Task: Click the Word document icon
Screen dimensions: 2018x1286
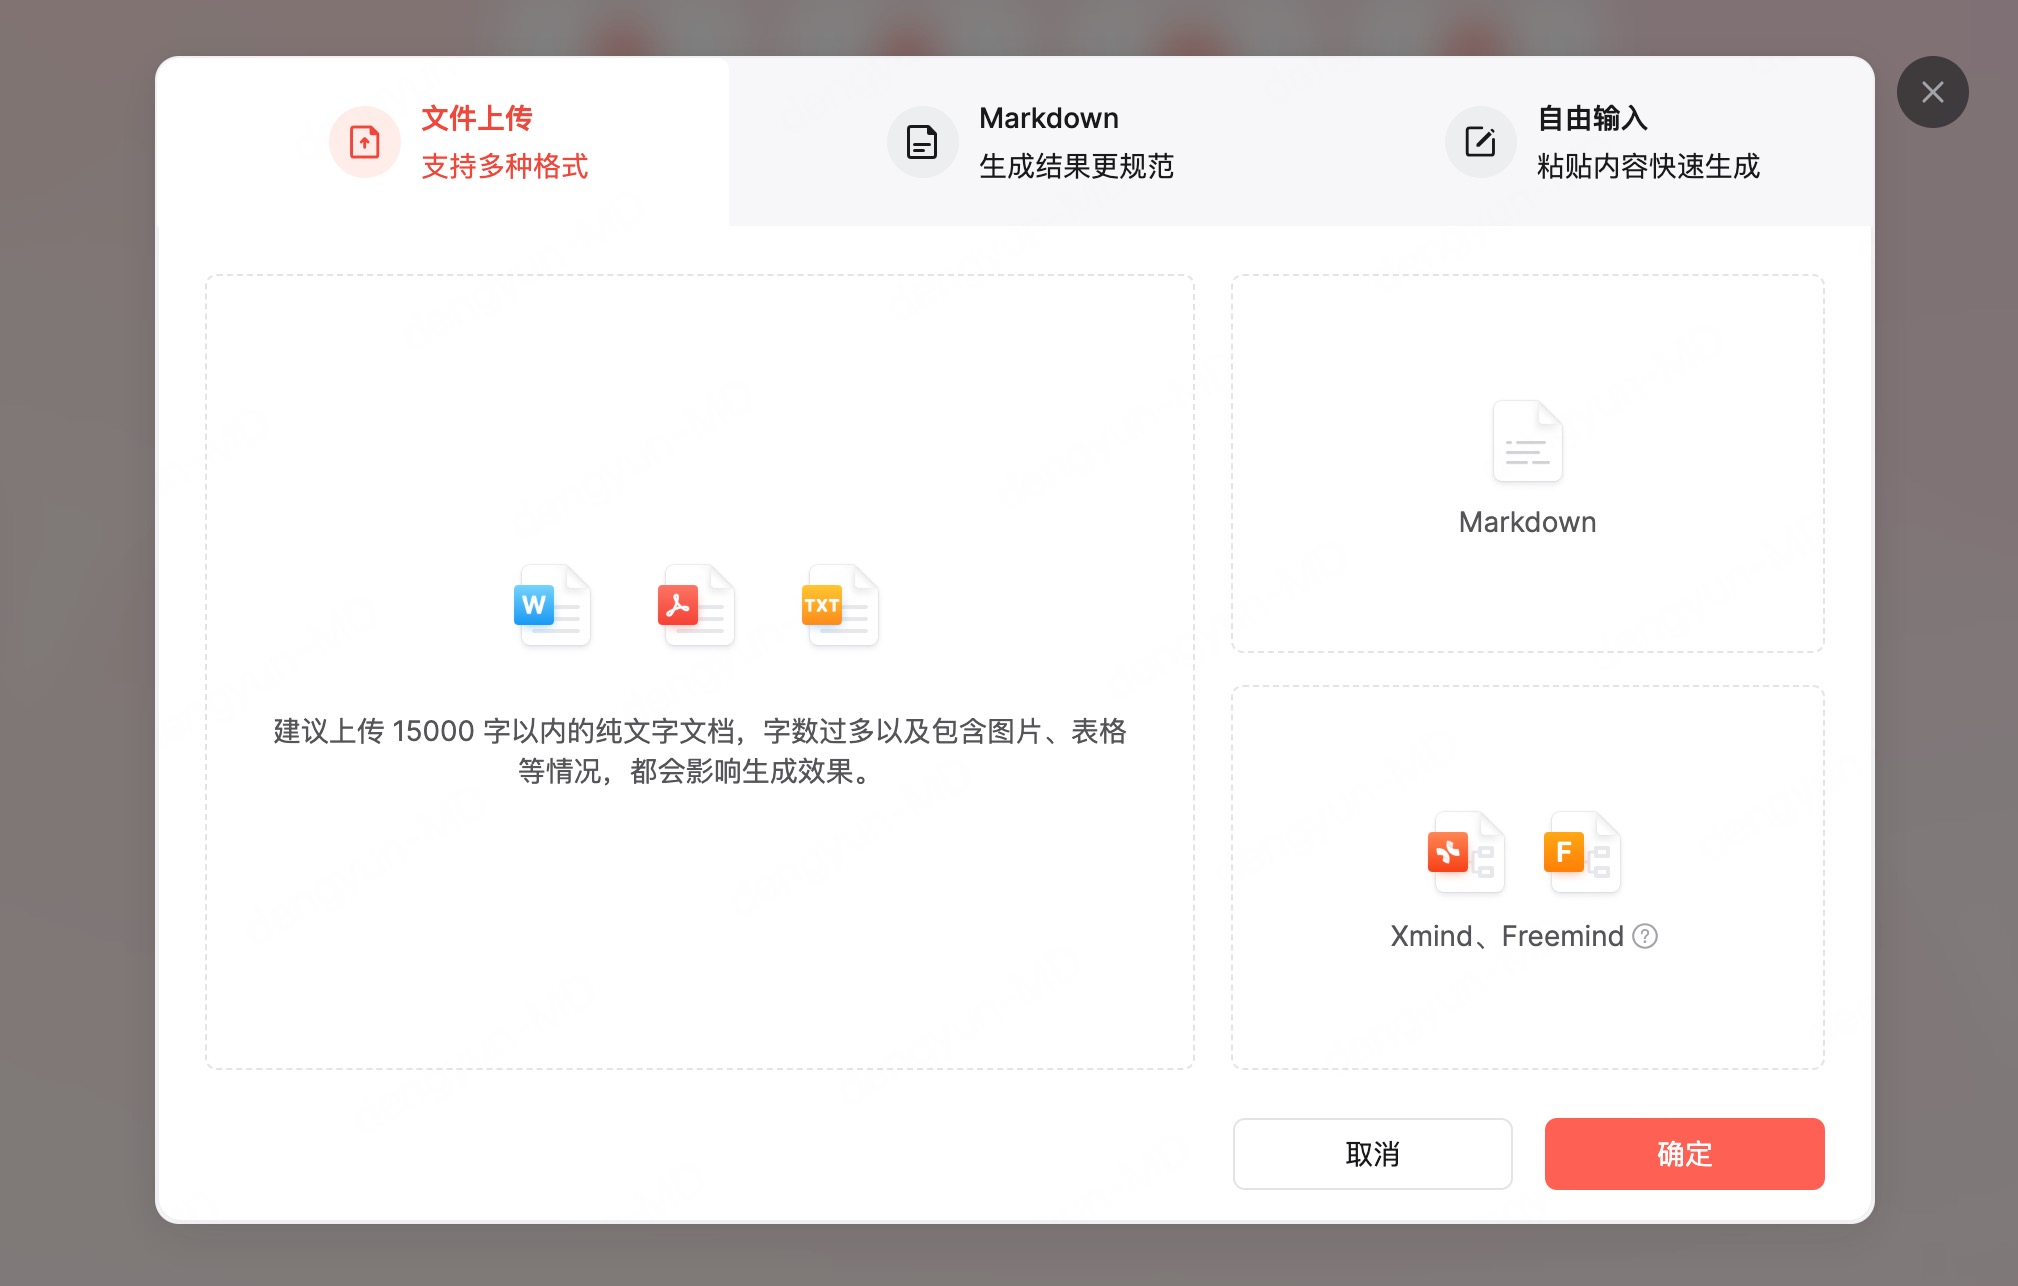Action: click(552, 605)
